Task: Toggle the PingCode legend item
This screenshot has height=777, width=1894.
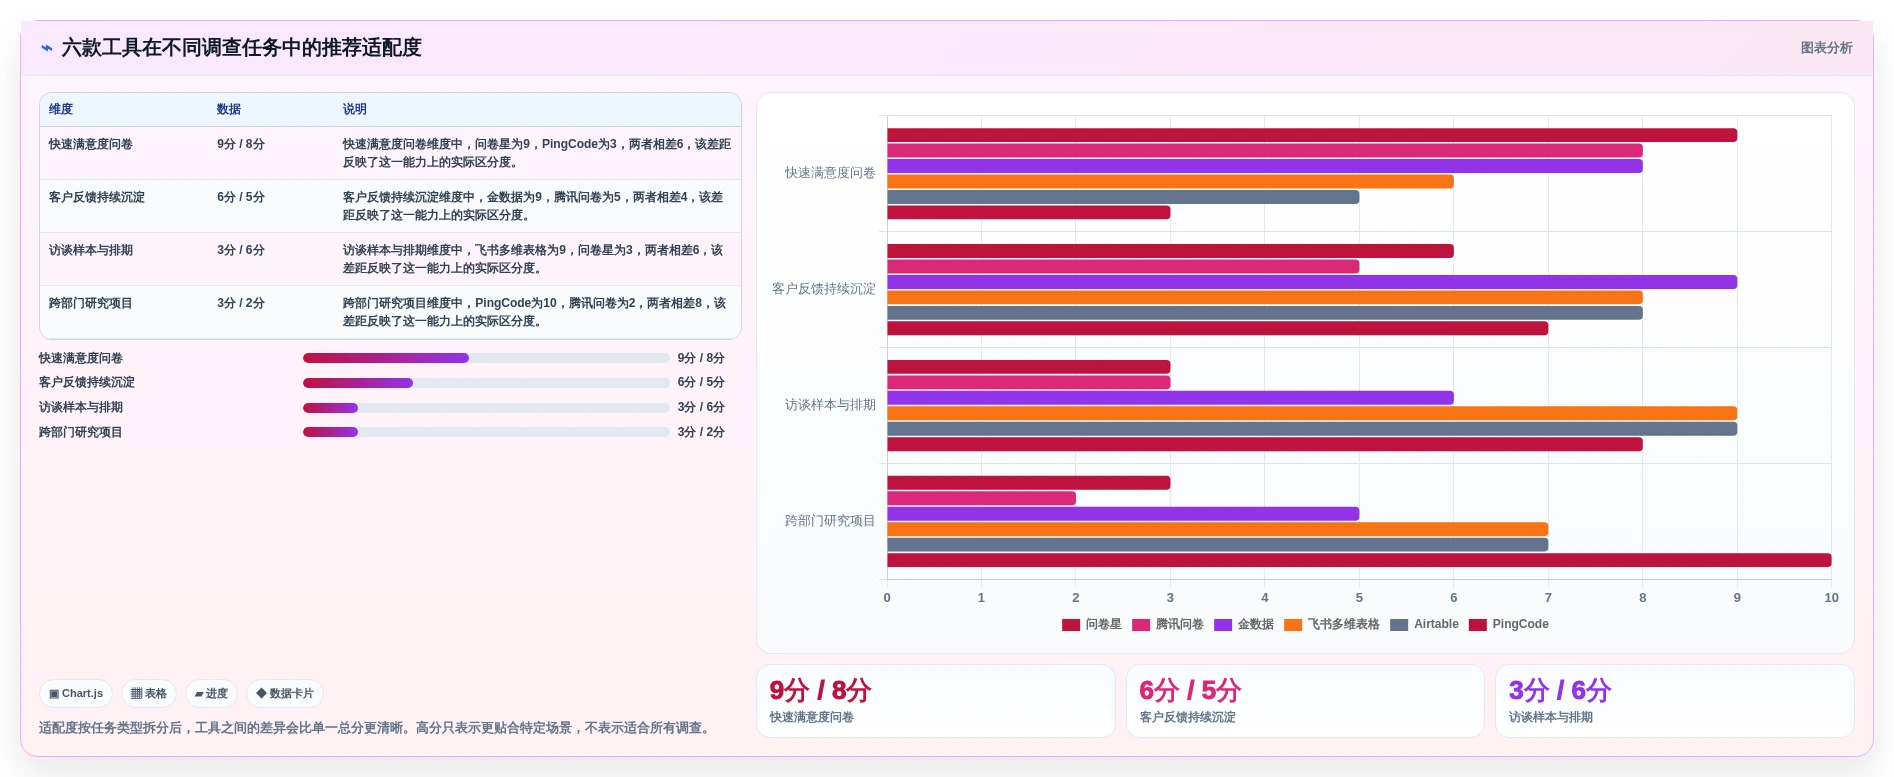Action: coord(1509,624)
